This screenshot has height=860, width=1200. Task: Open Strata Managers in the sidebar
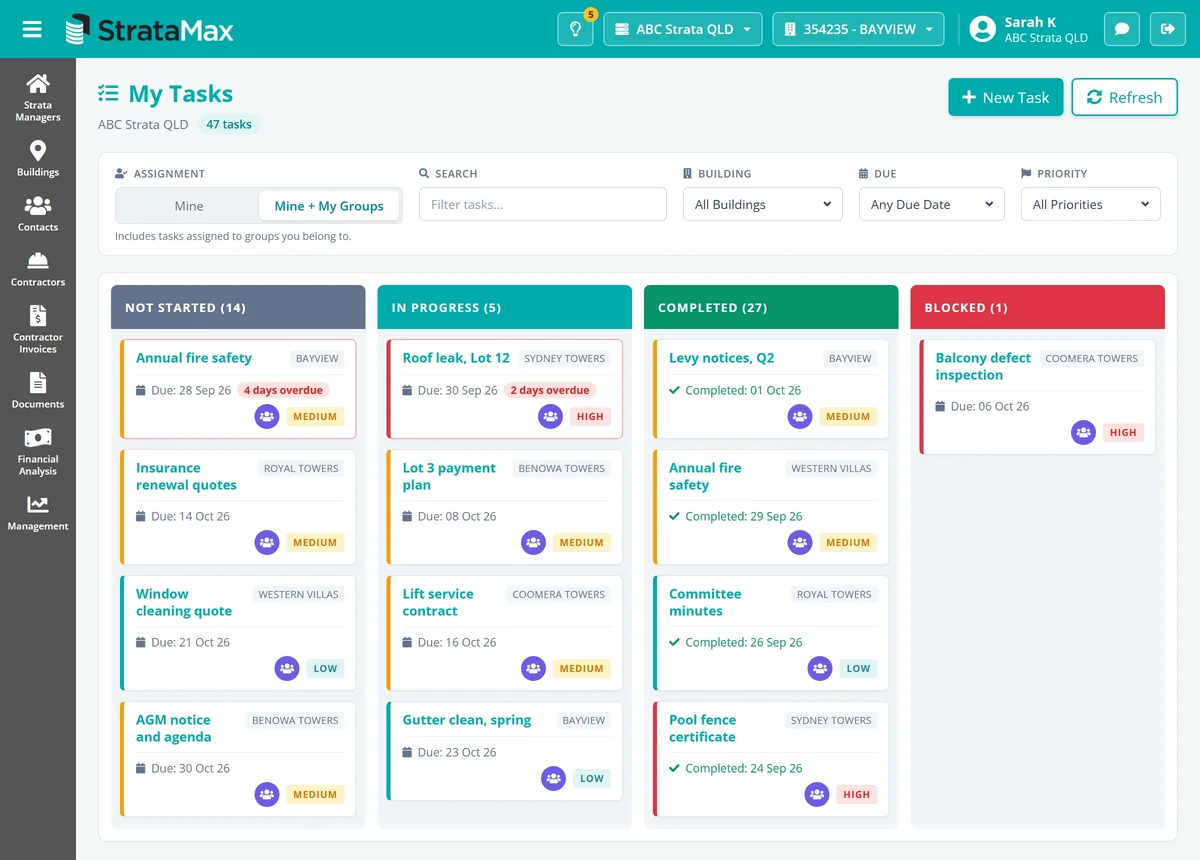pos(38,98)
